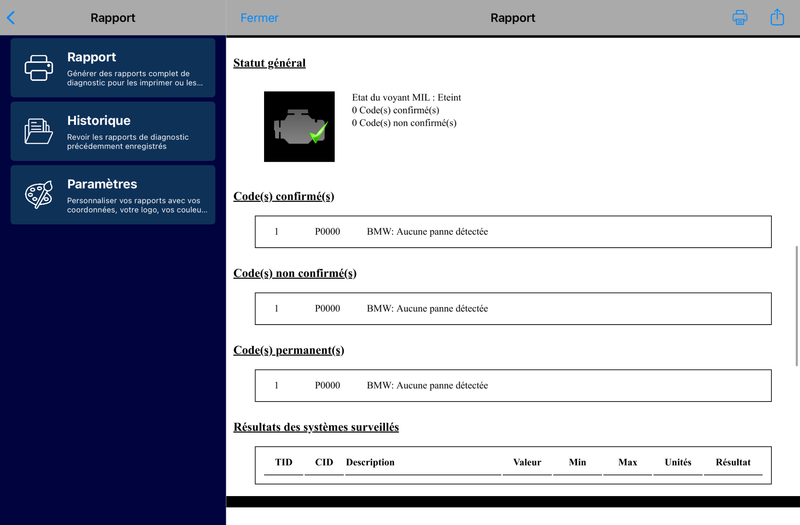
Task: Click the P0000 row under confirmed codes
Action: tap(513, 232)
